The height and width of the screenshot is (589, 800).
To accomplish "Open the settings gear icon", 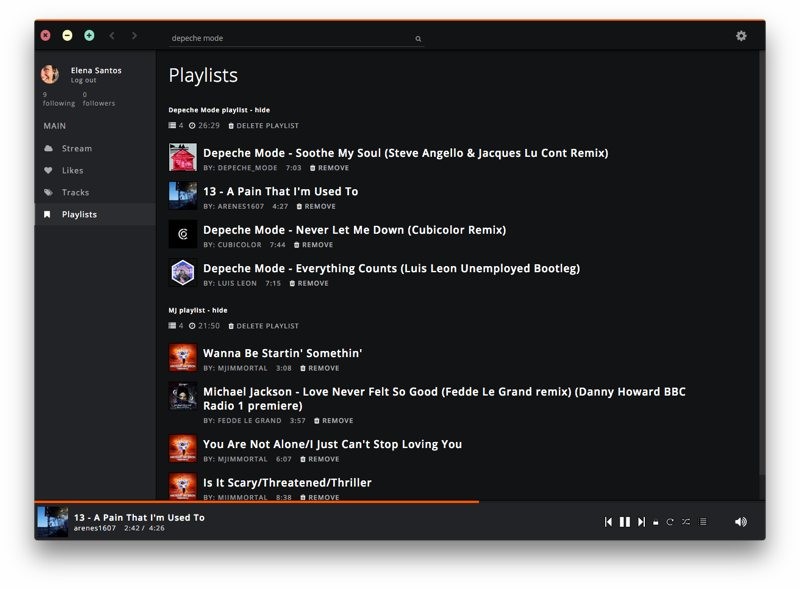I will (x=741, y=36).
